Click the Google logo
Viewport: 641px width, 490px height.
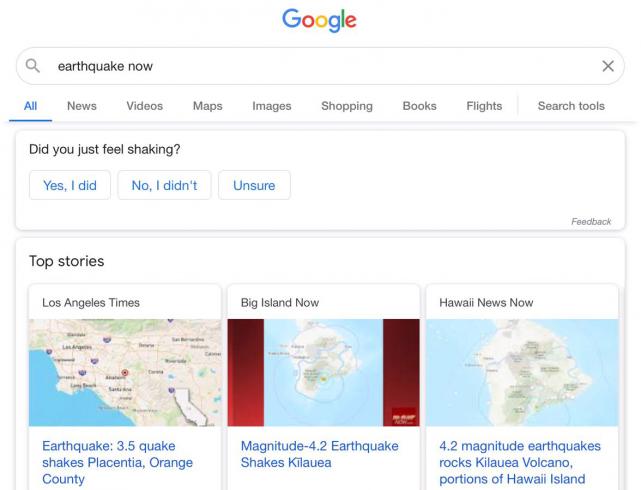pyautogui.click(x=319, y=20)
